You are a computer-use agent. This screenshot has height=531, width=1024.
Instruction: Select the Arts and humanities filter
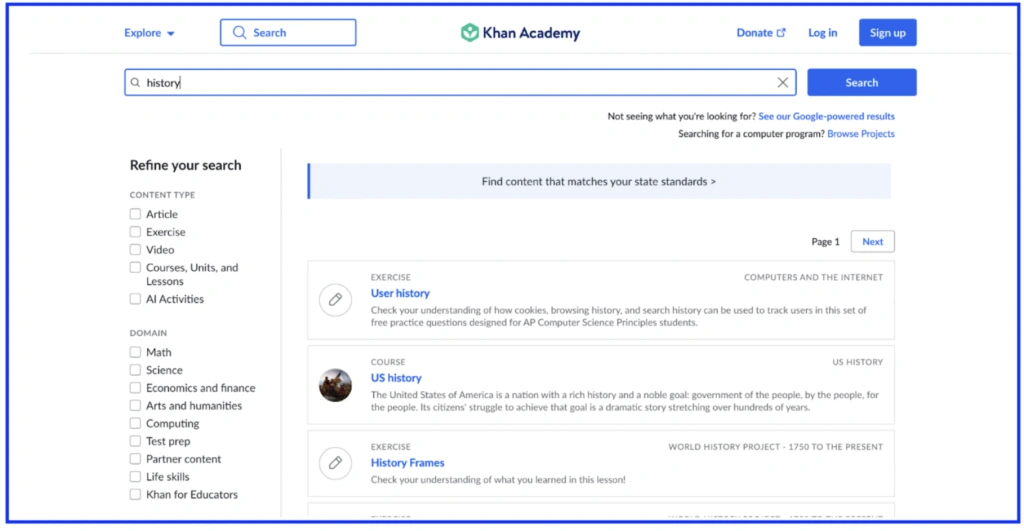pos(135,406)
